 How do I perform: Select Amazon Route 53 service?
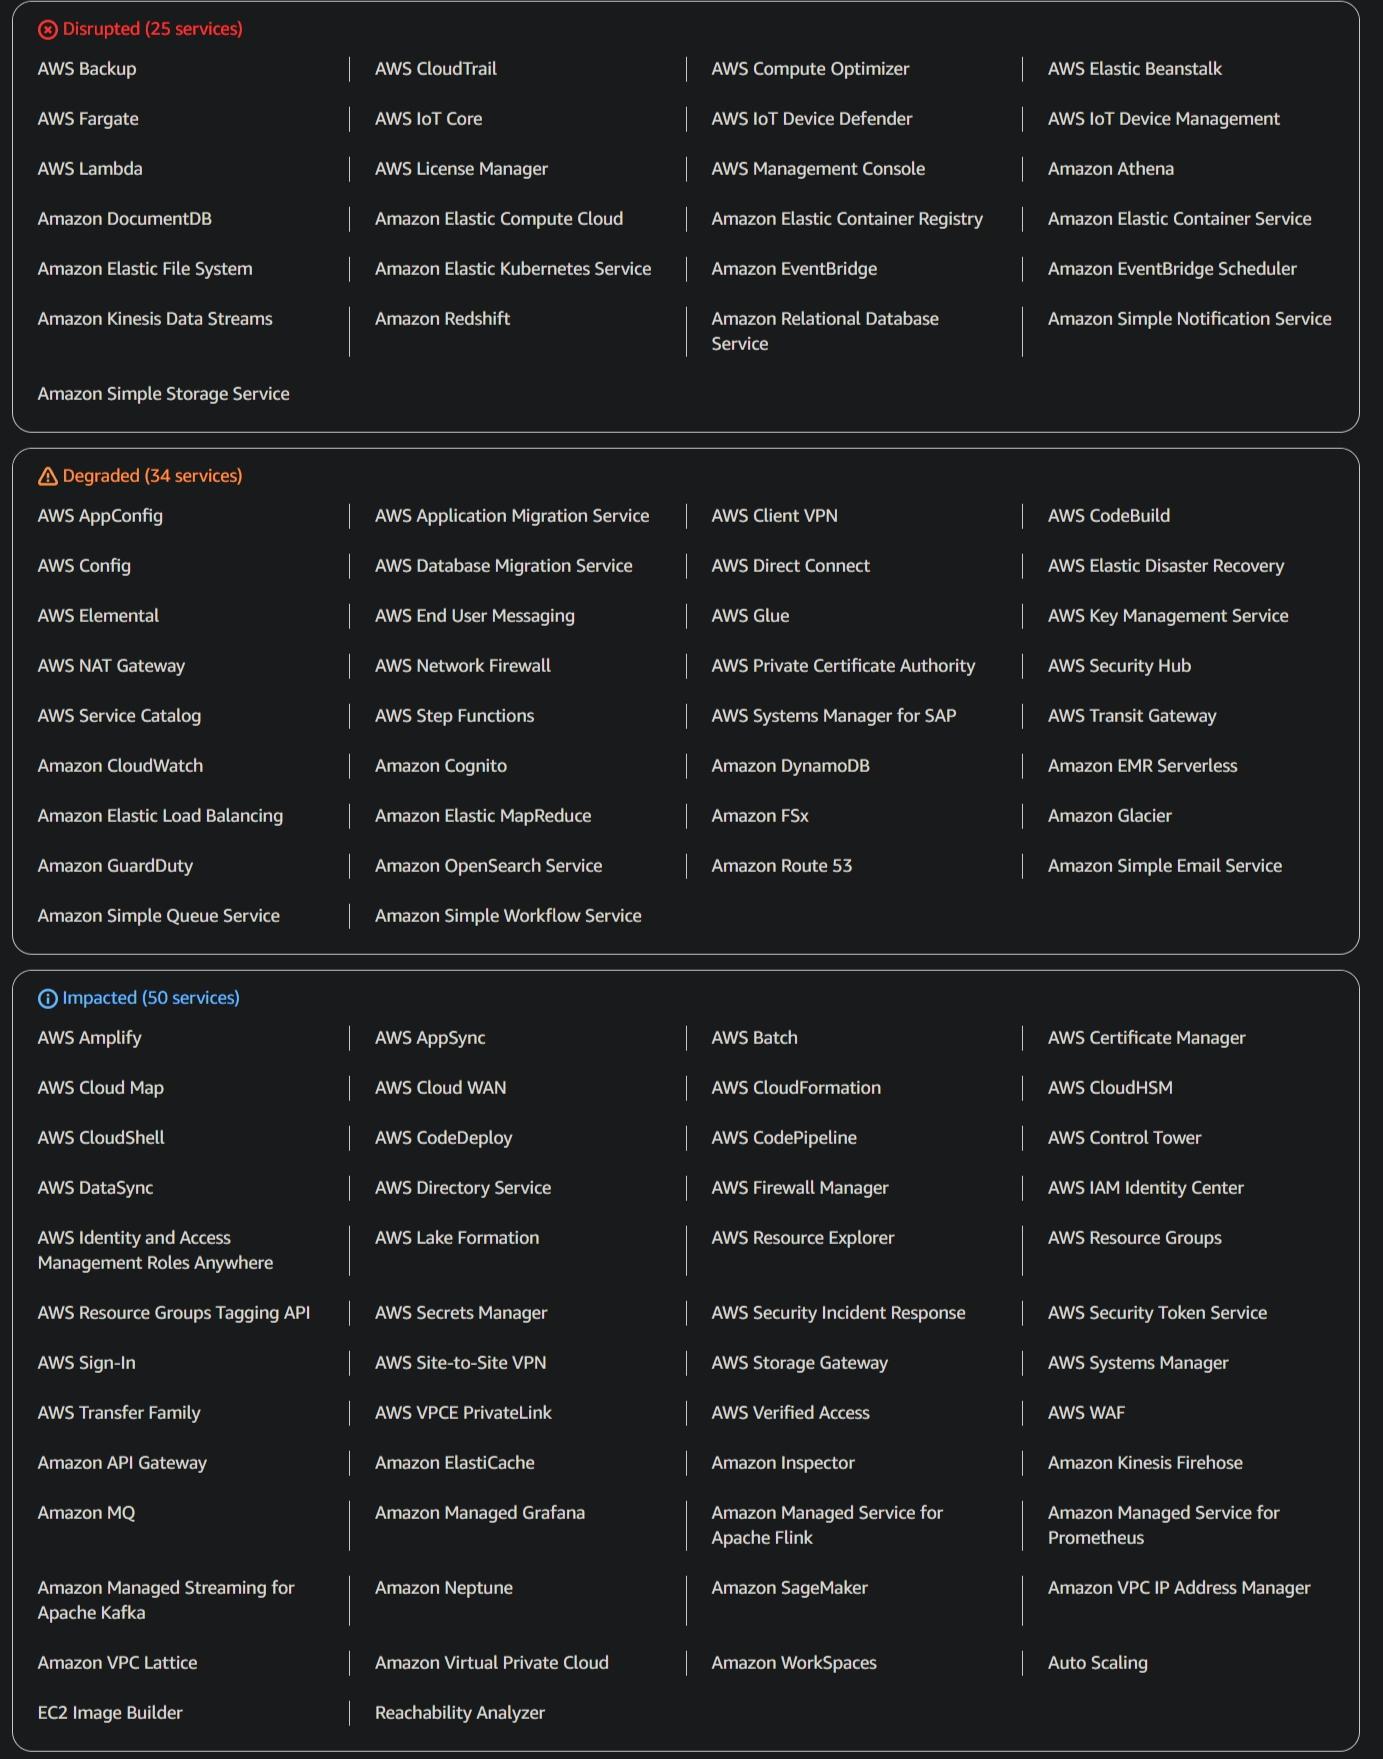click(781, 866)
